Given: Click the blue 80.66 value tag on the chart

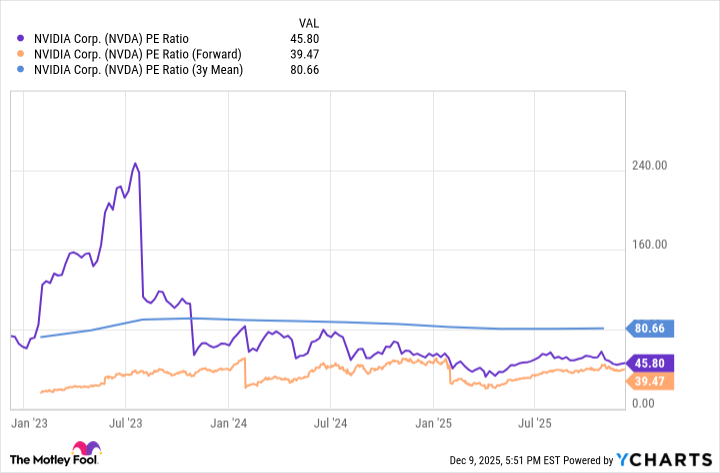Looking at the screenshot, I should pos(652,328).
